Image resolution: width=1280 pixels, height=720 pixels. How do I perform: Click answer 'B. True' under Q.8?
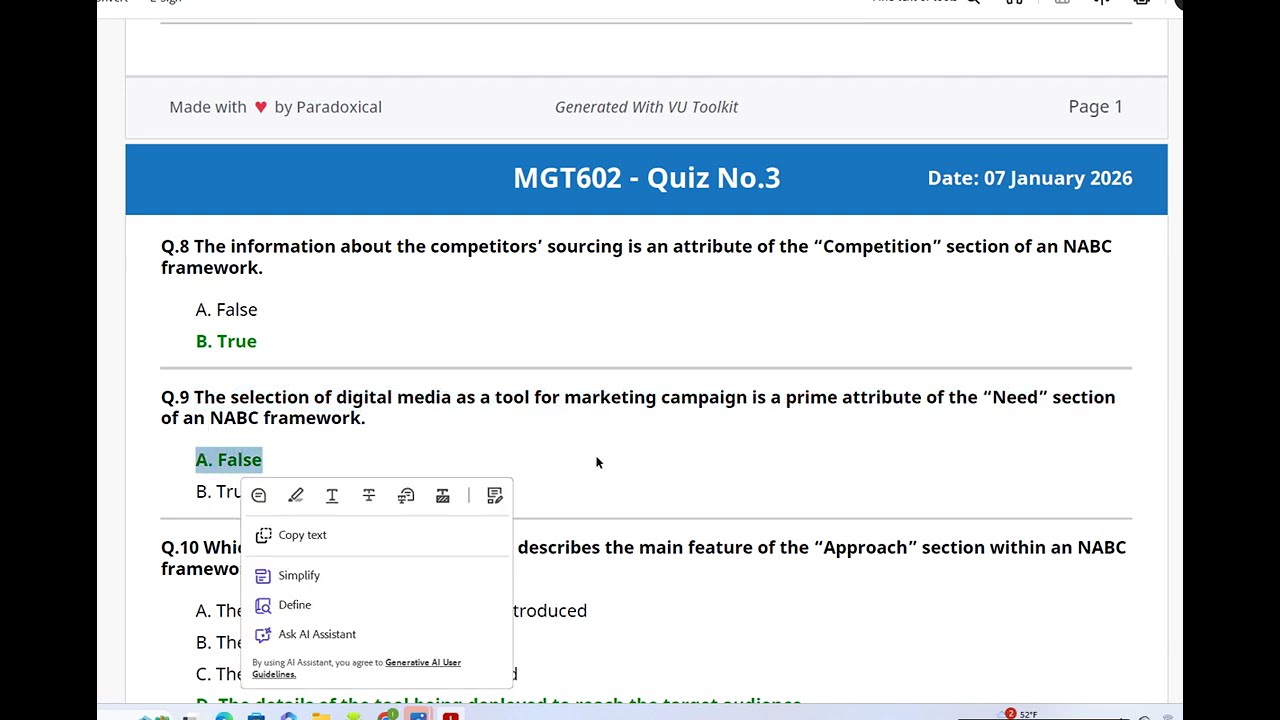(x=226, y=341)
